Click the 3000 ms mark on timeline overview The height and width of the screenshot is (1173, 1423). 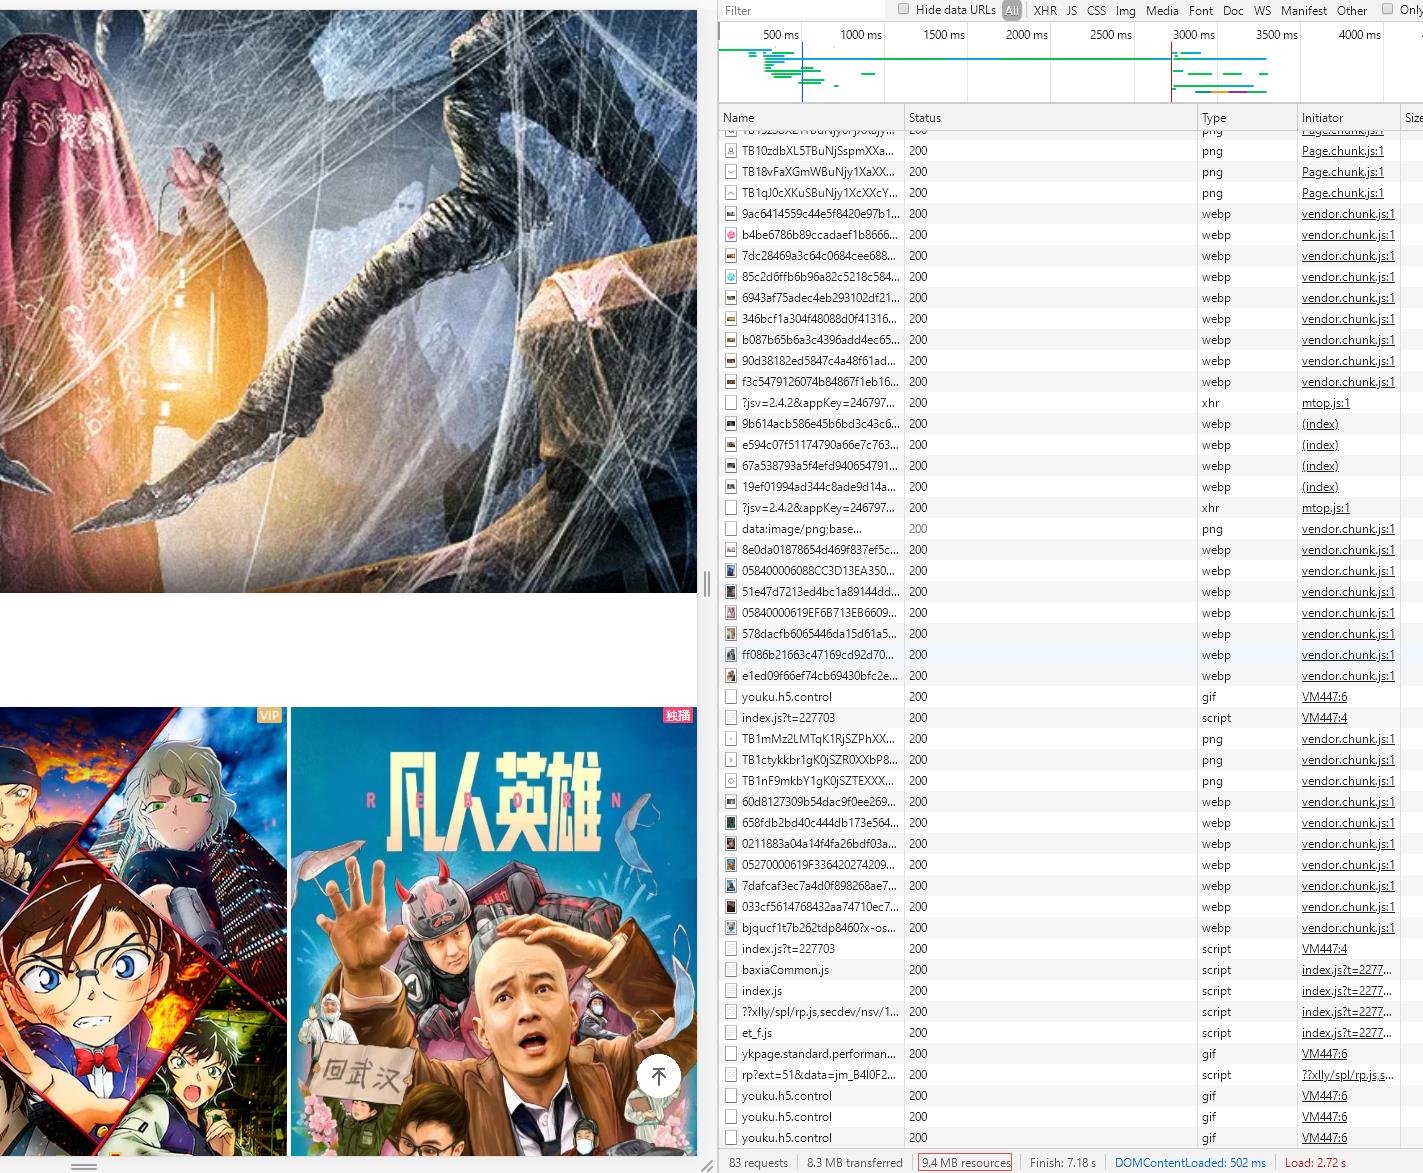(x=1194, y=34)
